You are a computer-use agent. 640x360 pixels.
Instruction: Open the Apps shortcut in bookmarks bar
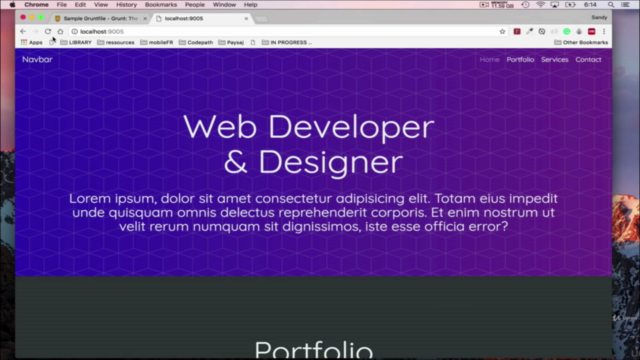tap(31, 42)
